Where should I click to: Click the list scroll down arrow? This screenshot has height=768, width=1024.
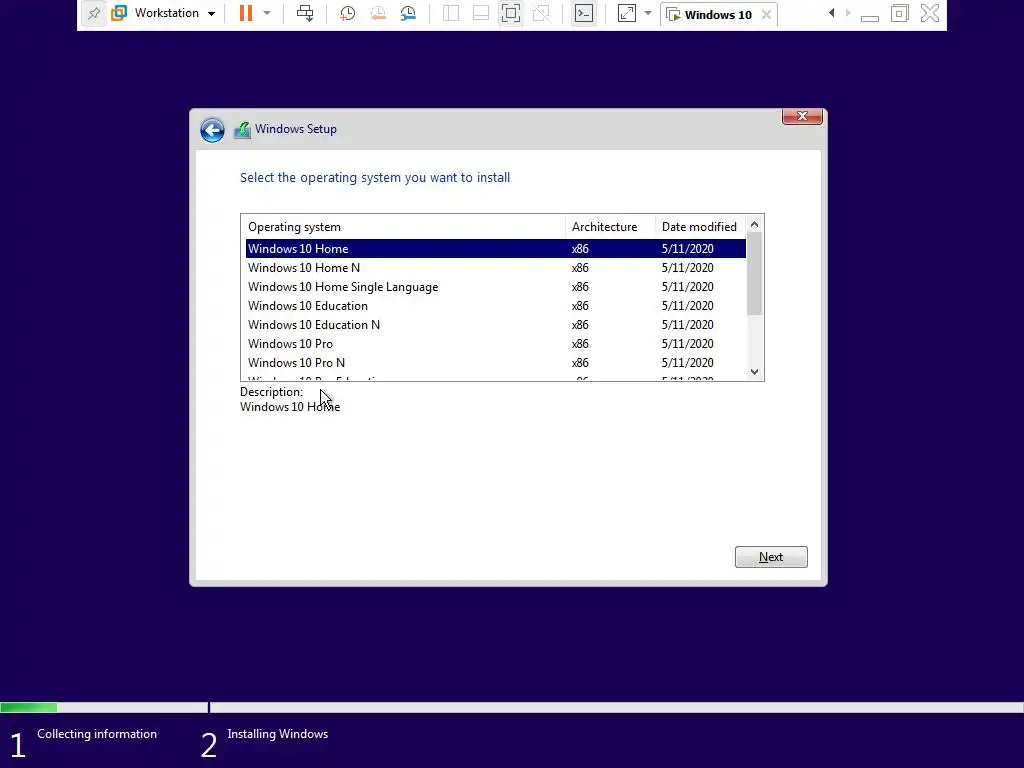coord(754,372)
